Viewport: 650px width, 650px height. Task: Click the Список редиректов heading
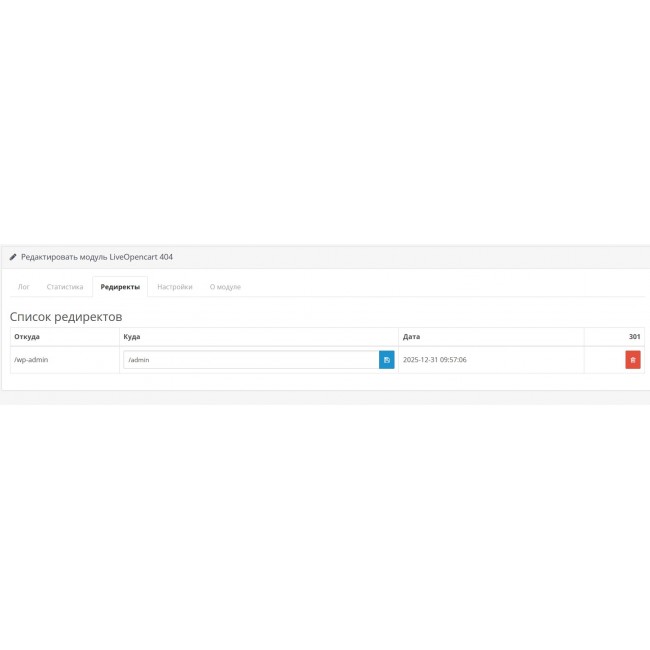tap(66, 316)
